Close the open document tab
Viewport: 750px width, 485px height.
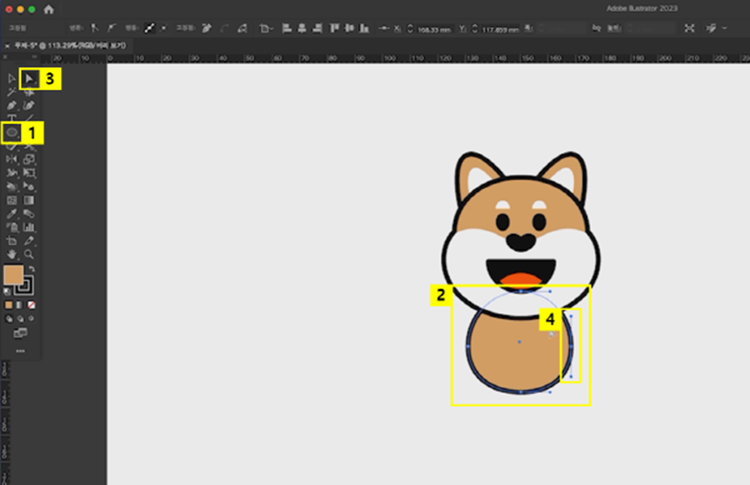7,46
